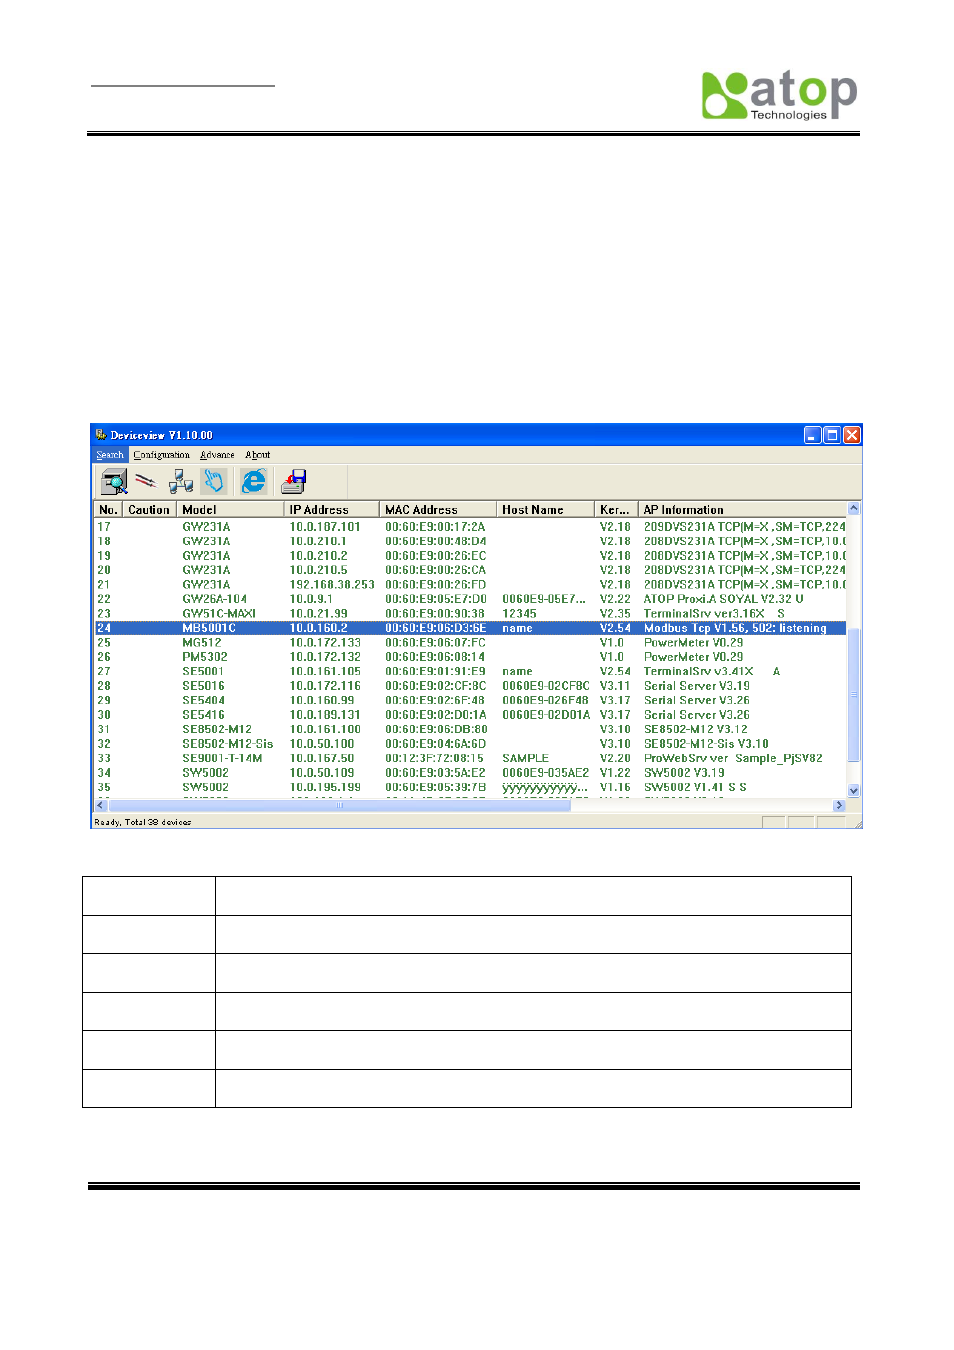Select device with IP 10.0.187.101
This screenshot has width=954, height=1350.
pyautogui.click(x=470, y=527)
